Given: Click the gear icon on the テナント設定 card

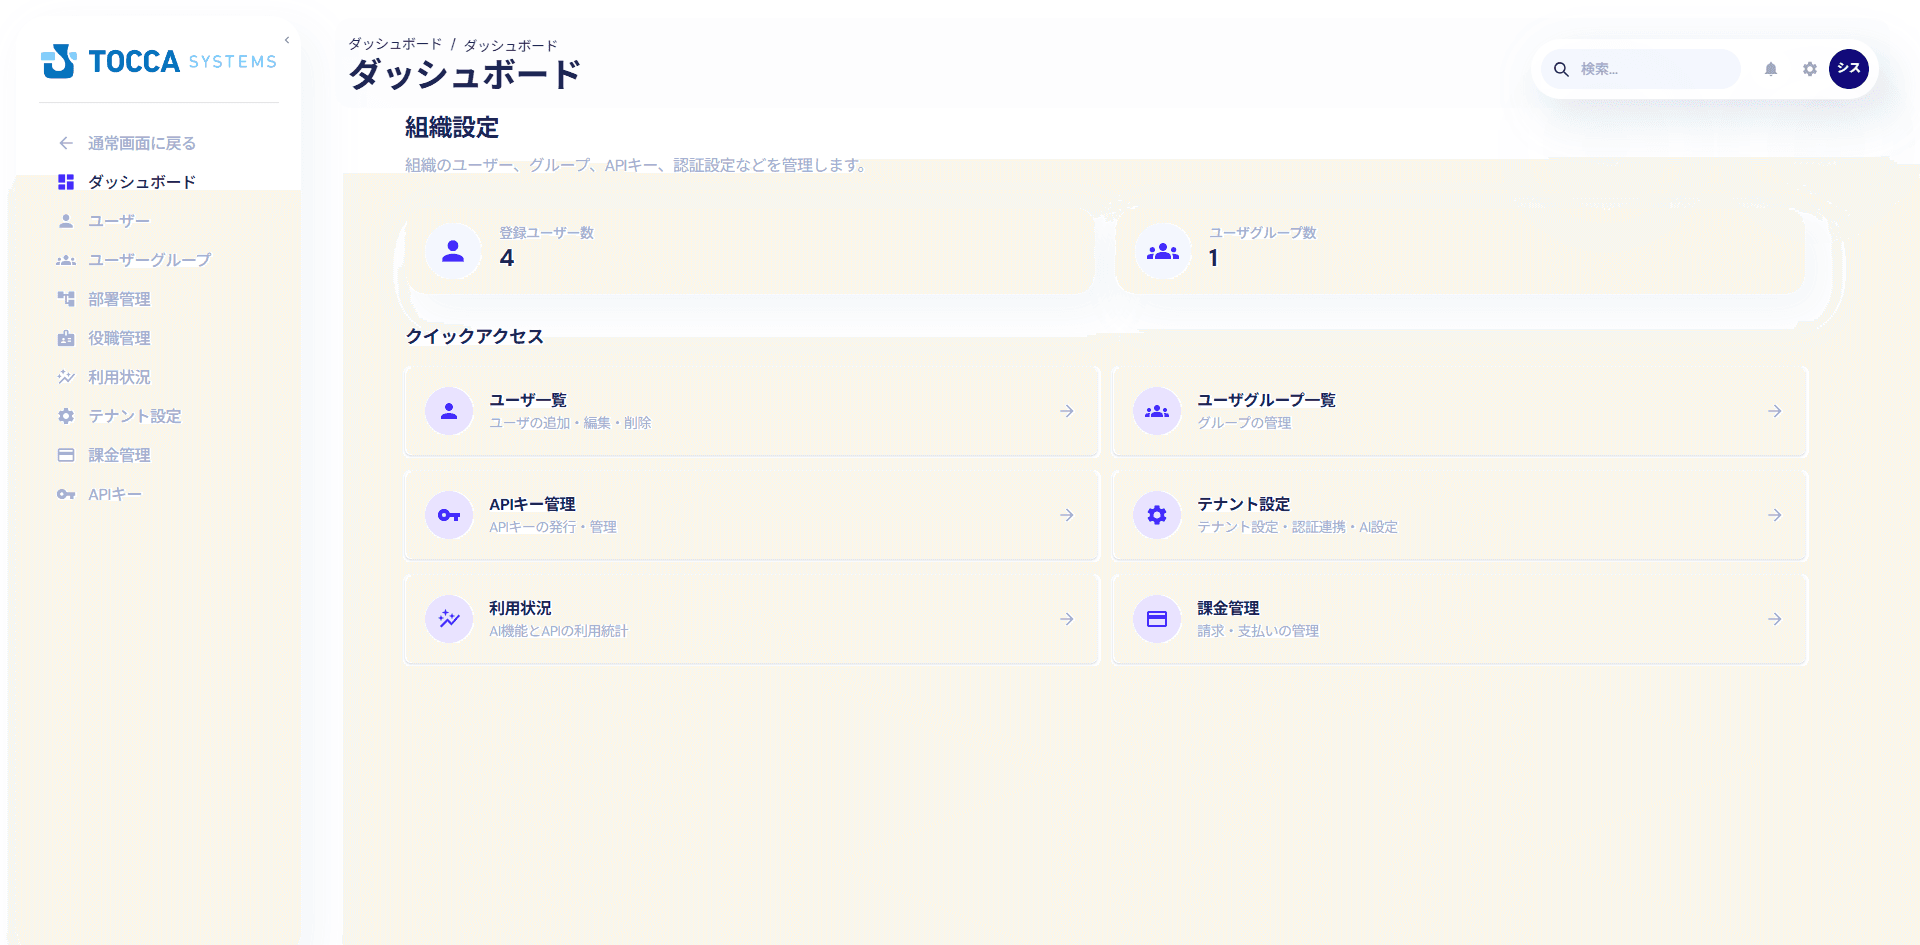Looking at the screenshot, I should pyautogui.click(x=1156, y=515).
